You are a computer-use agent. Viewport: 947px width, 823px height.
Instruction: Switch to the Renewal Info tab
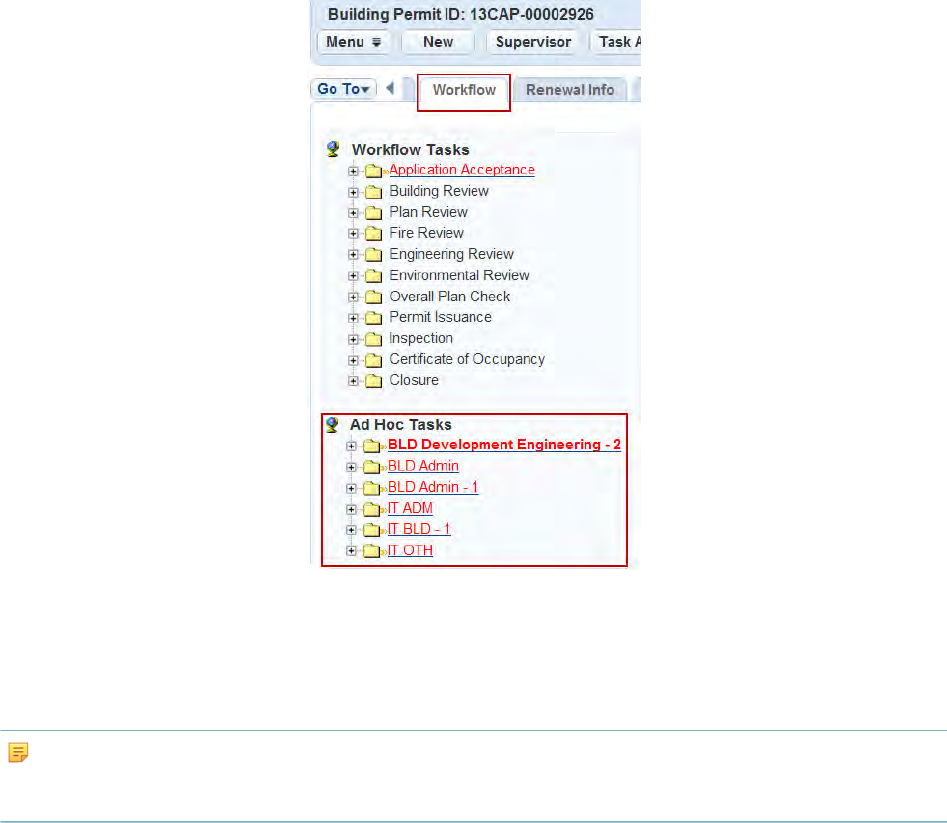tap(570, 90)
